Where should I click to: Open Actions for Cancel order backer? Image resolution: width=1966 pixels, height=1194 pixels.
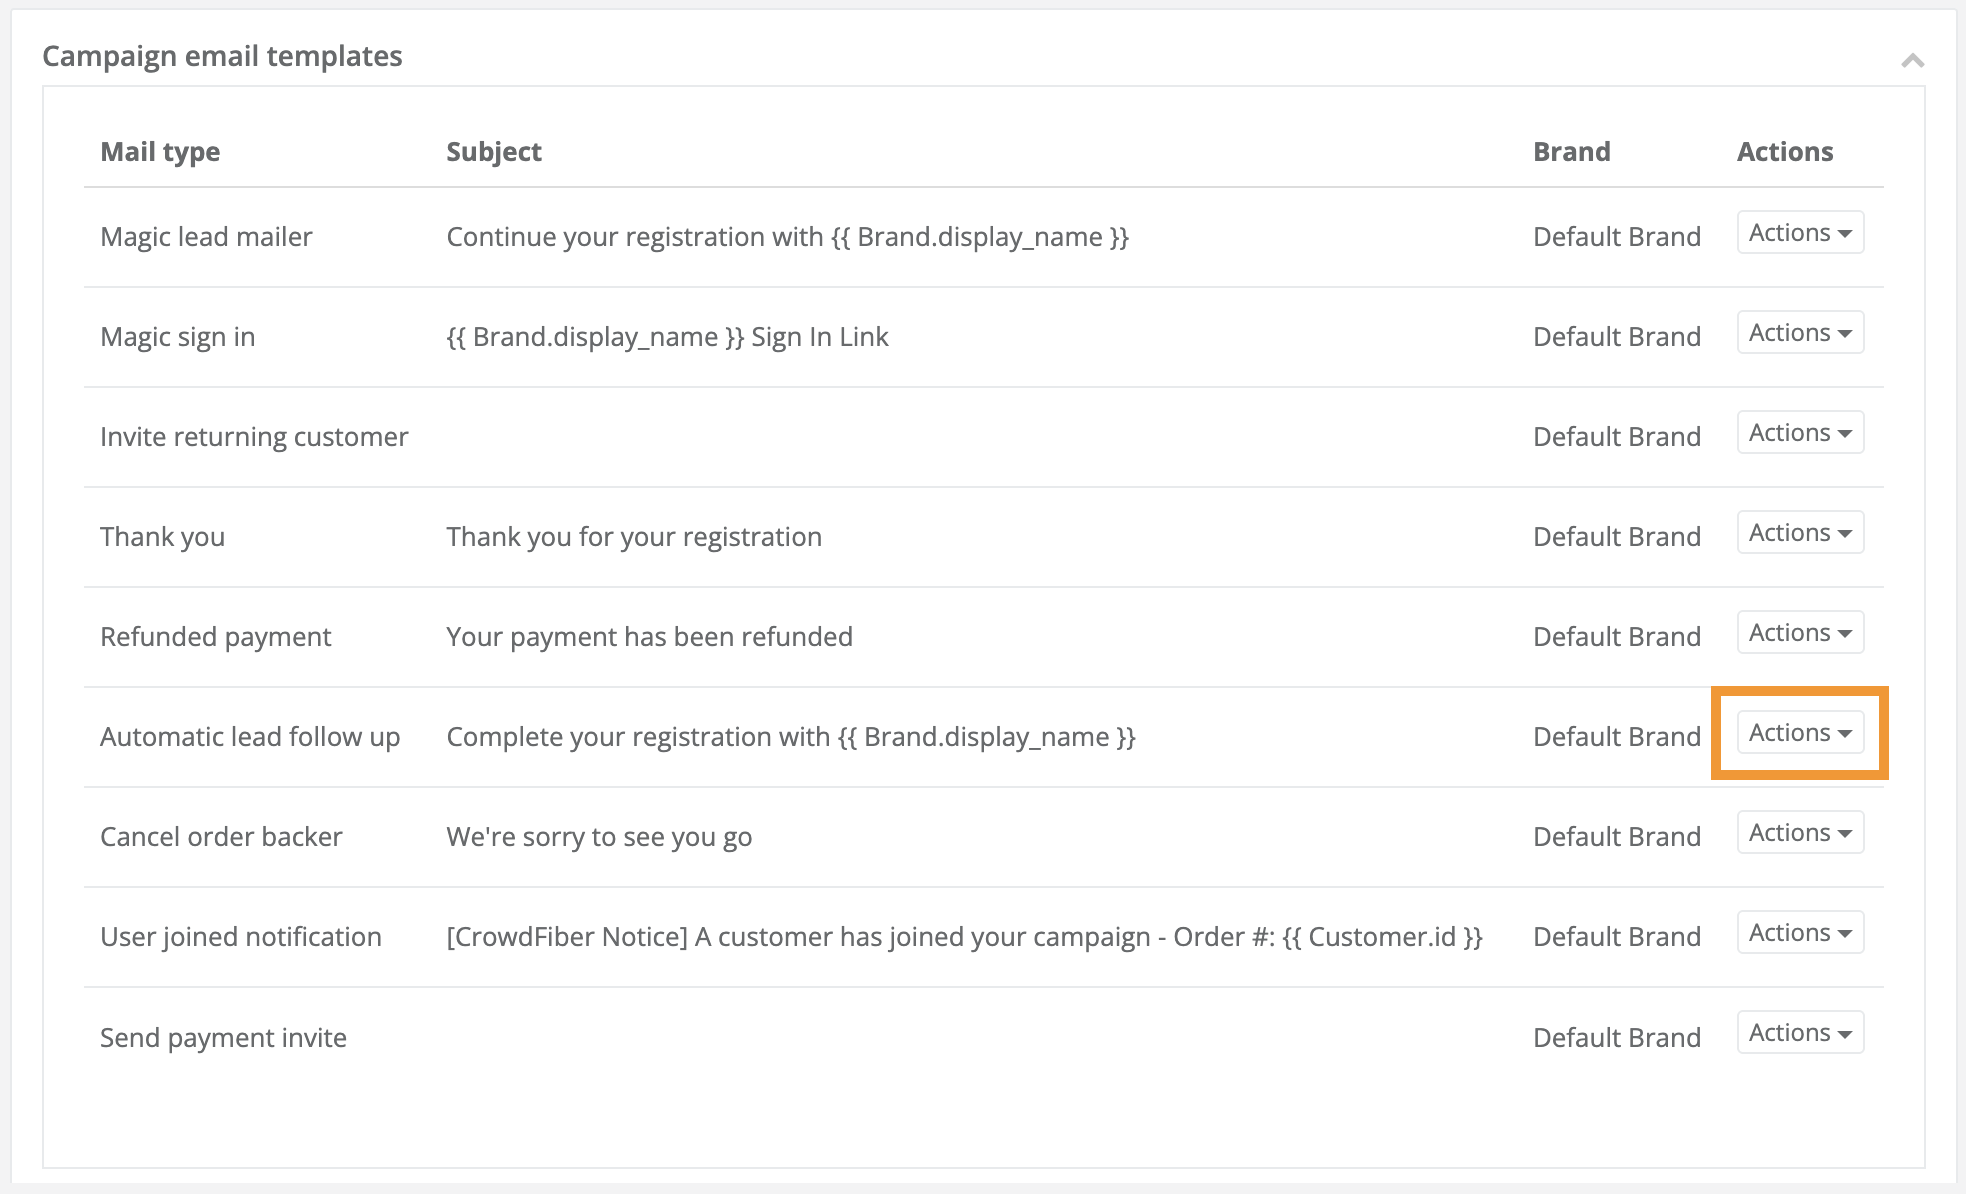coord(1798,832)
